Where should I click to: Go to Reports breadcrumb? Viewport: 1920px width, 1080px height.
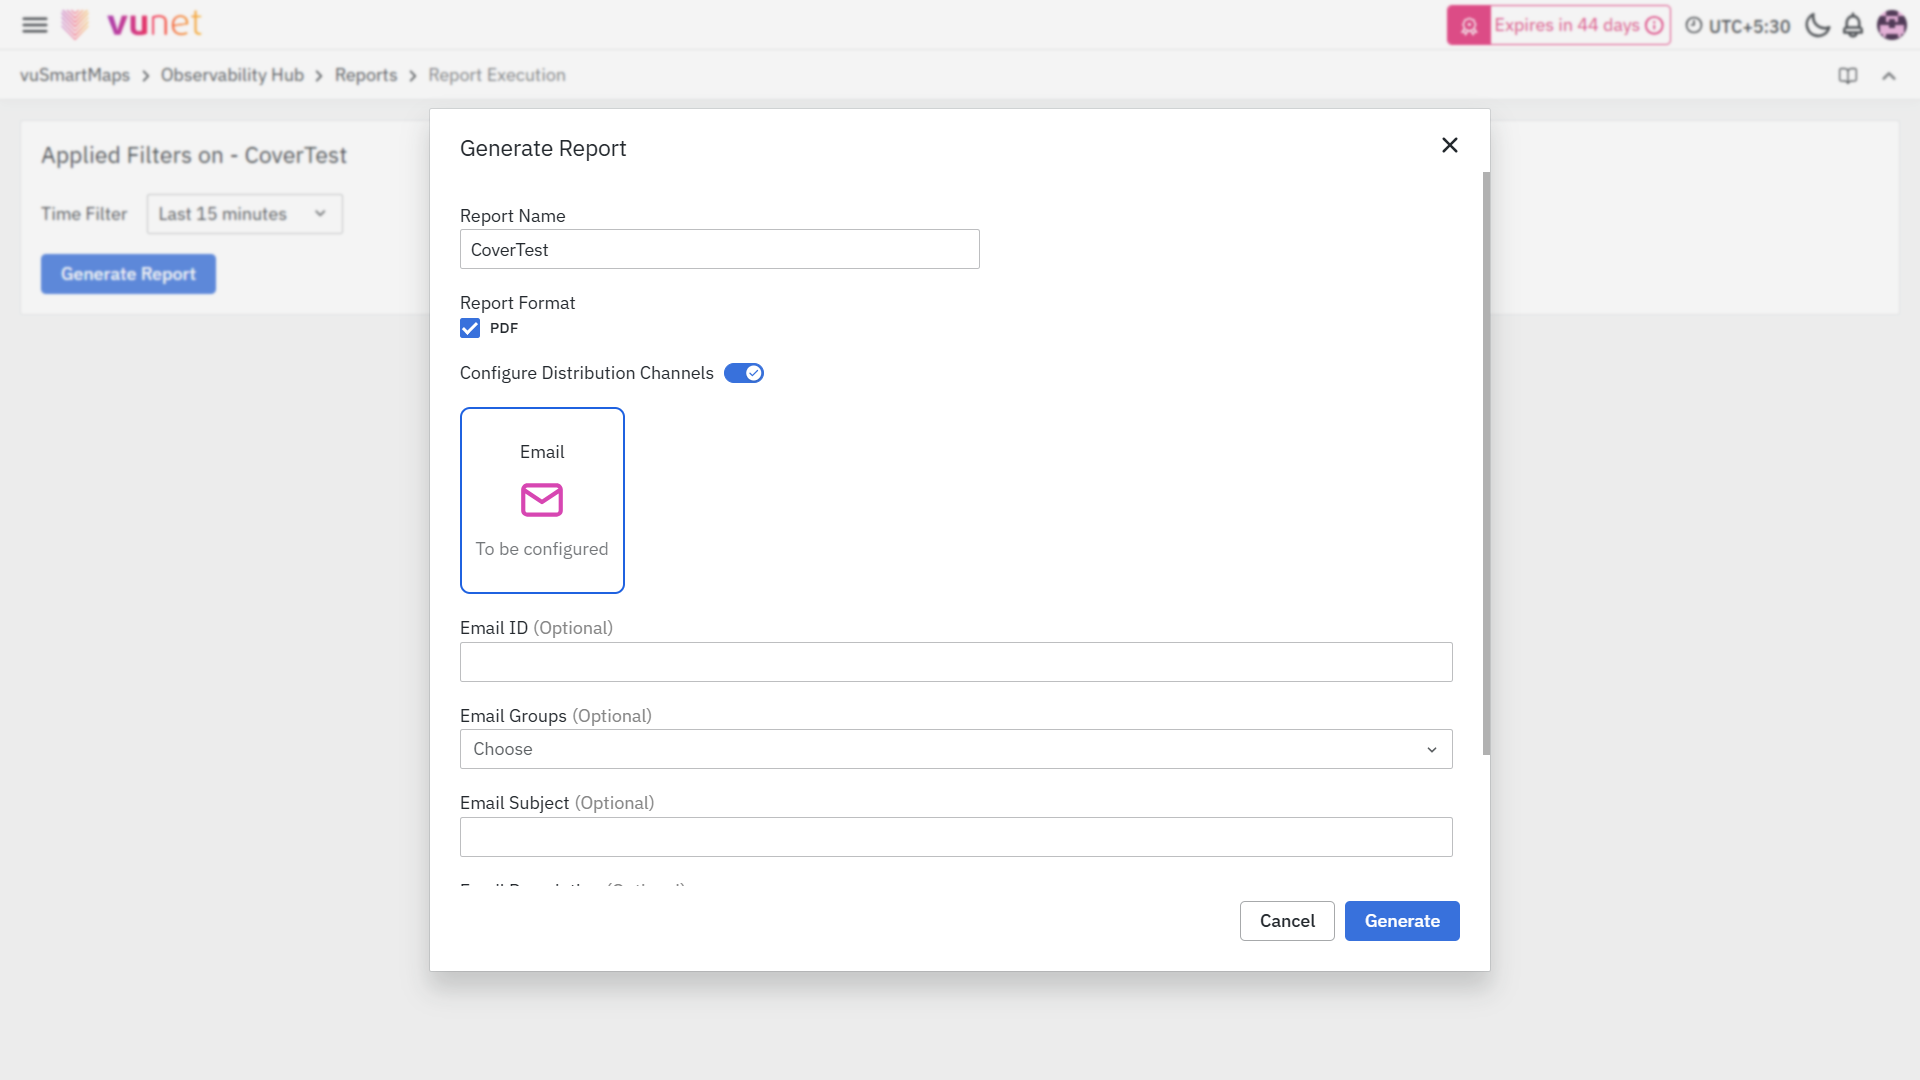pos(365,75)
